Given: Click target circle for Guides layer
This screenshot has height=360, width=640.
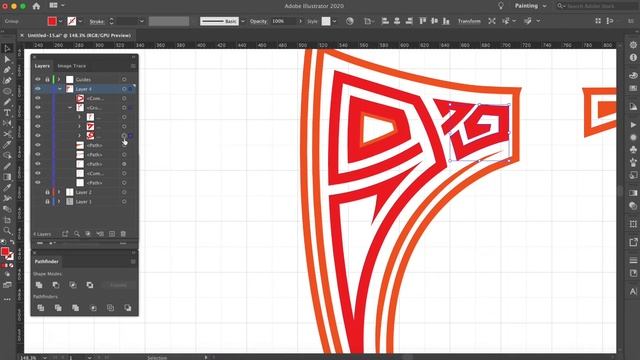Looking at the screenshot, I should coord(124,79).
